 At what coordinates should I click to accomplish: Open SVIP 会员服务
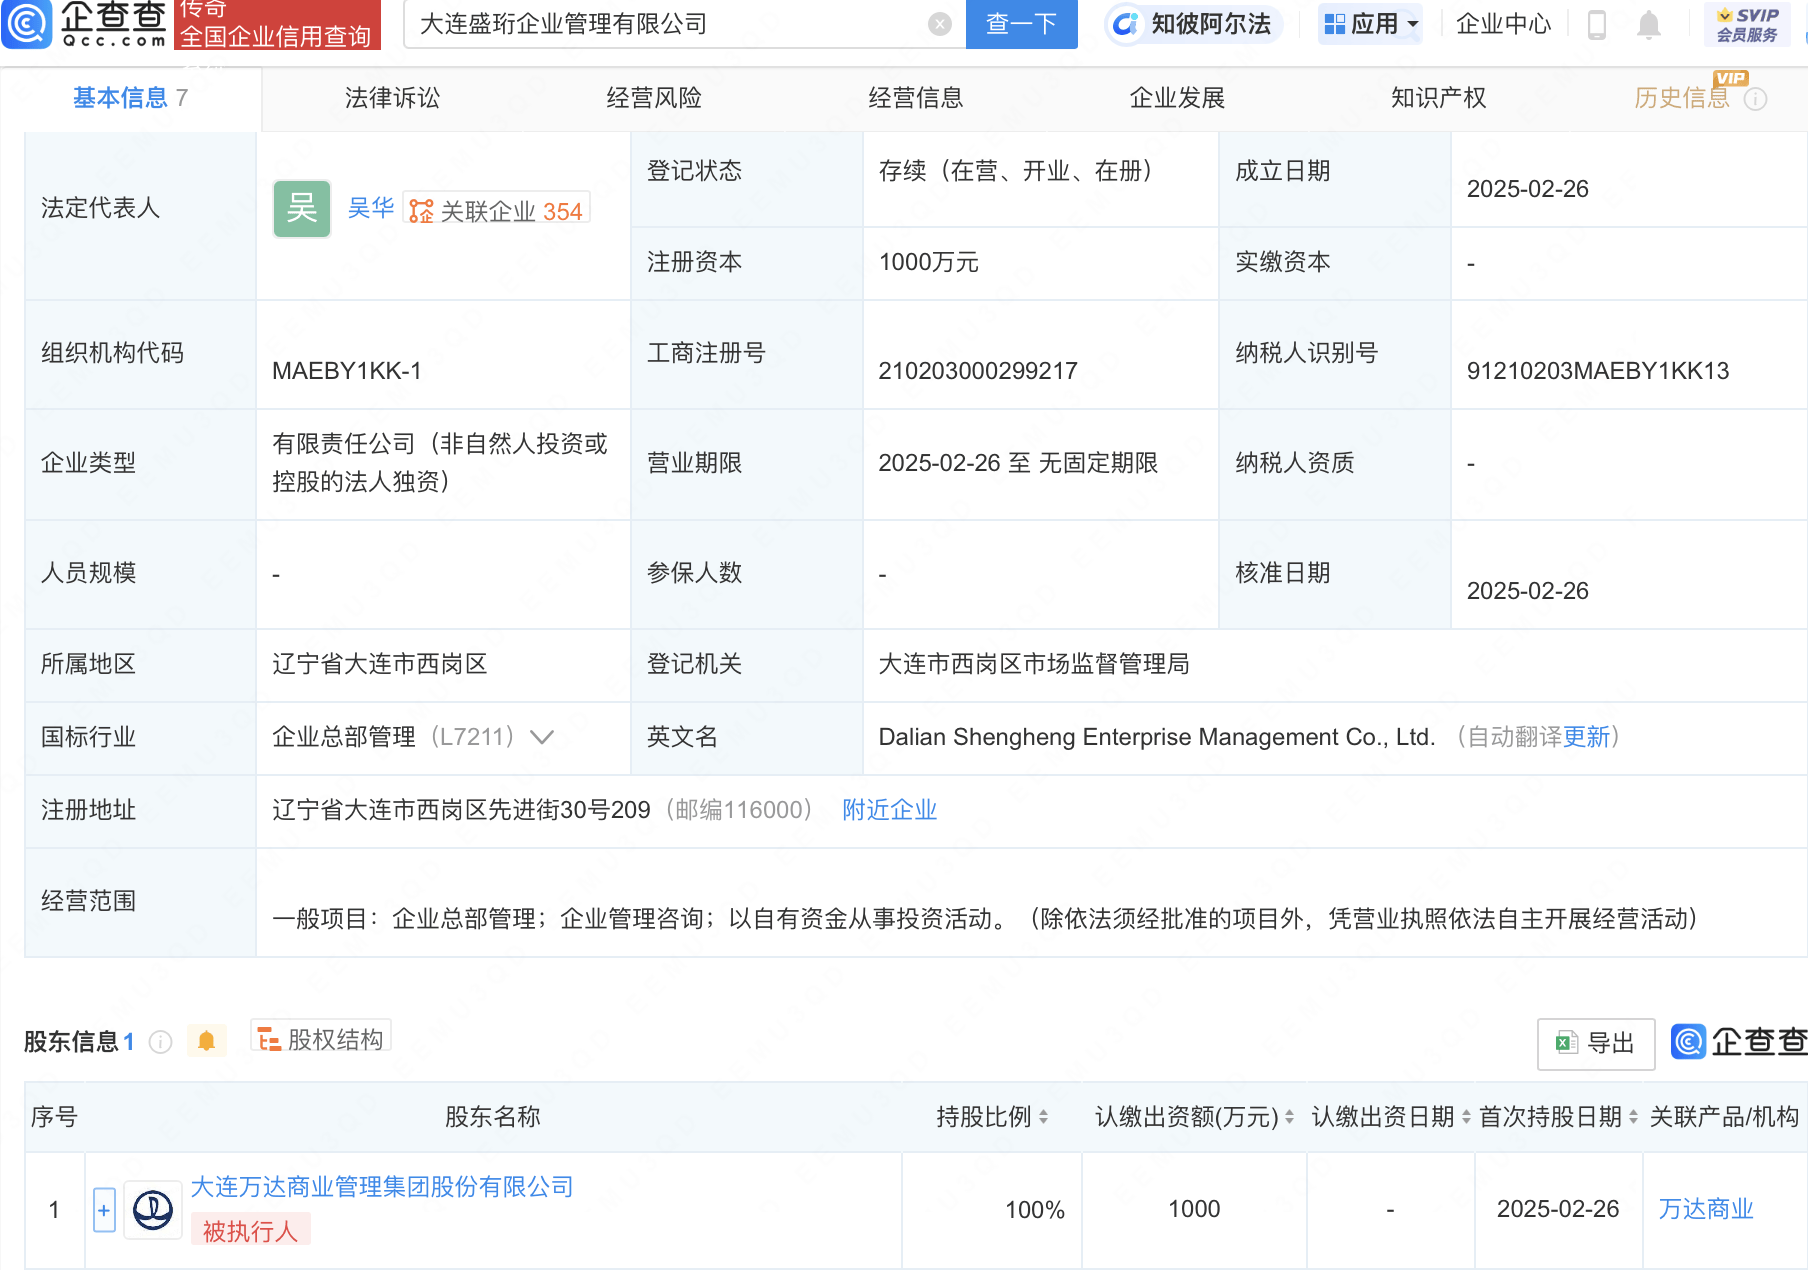pos(1747,24)
